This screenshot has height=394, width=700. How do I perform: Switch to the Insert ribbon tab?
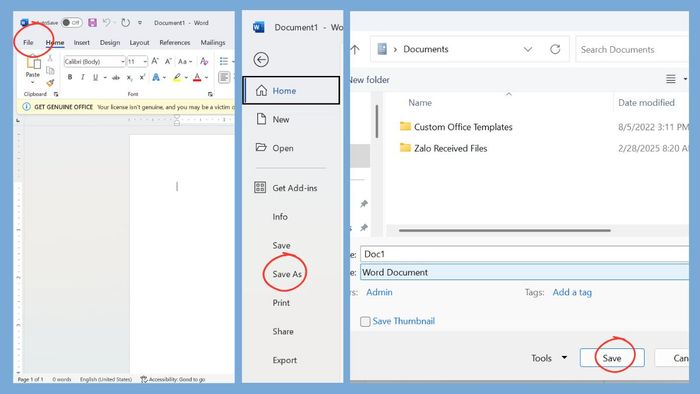coord(82,42)
